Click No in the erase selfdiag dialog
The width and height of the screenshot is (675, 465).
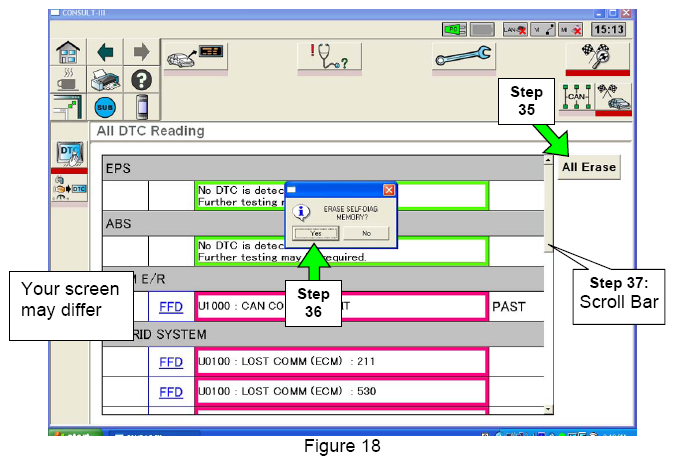tap(366, 233)
